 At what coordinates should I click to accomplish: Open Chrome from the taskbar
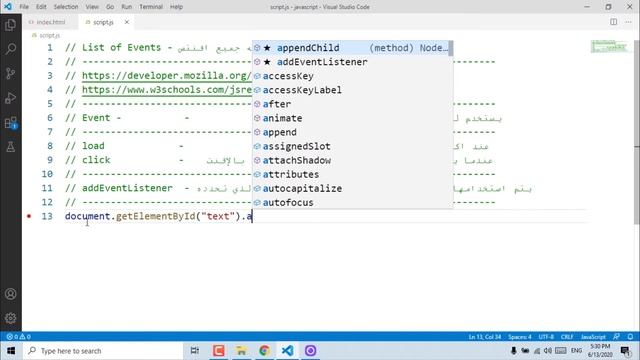(264, 351)
